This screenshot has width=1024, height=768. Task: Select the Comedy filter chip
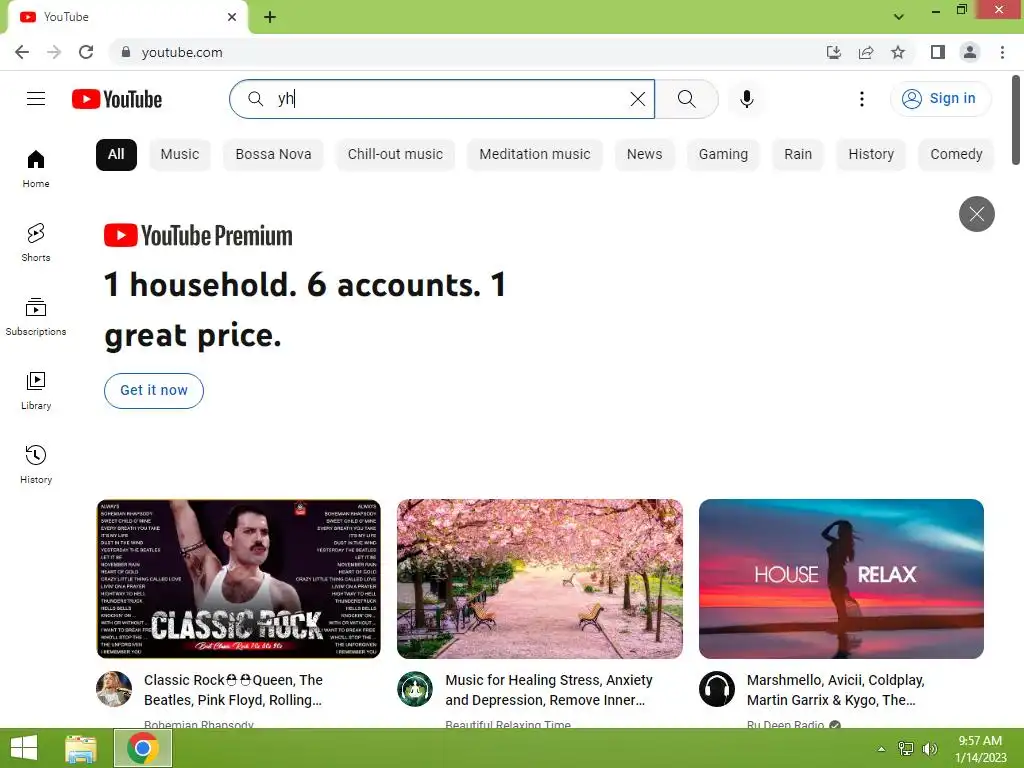956,154
